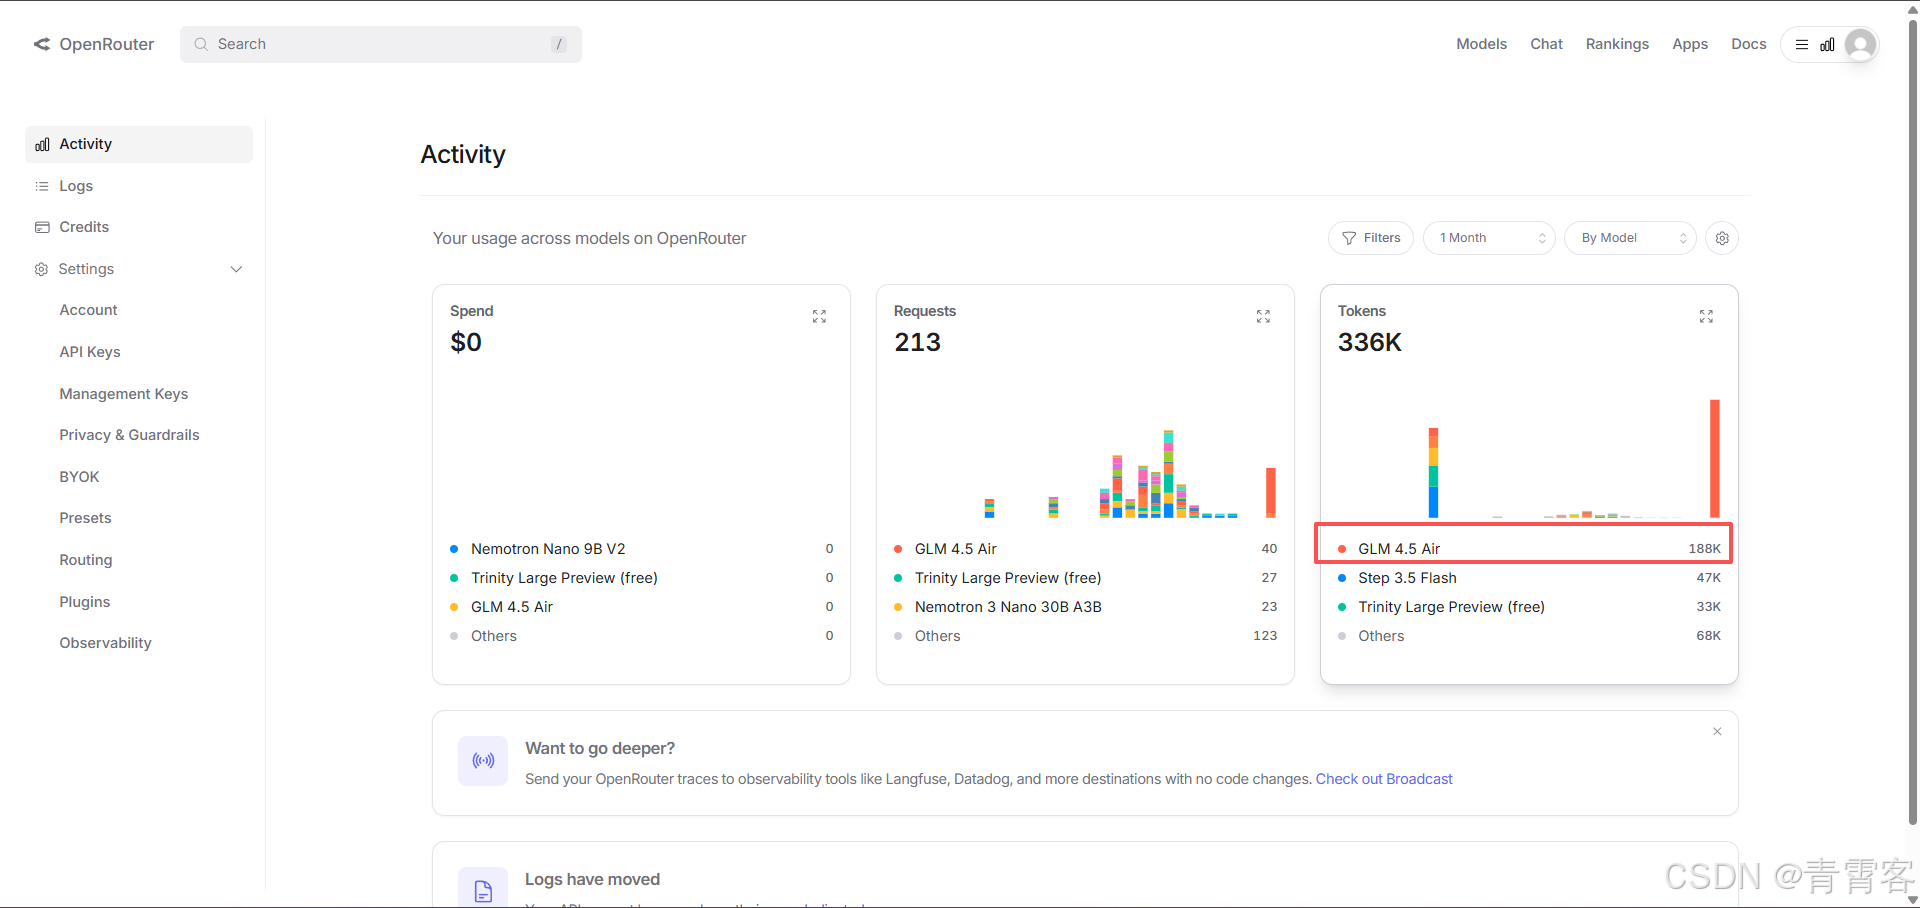This screenshot has height=908, width=1920.
Task: Click the red GLM 4.5 Air dot in Tokens legend
Action: coord(1342,549)
